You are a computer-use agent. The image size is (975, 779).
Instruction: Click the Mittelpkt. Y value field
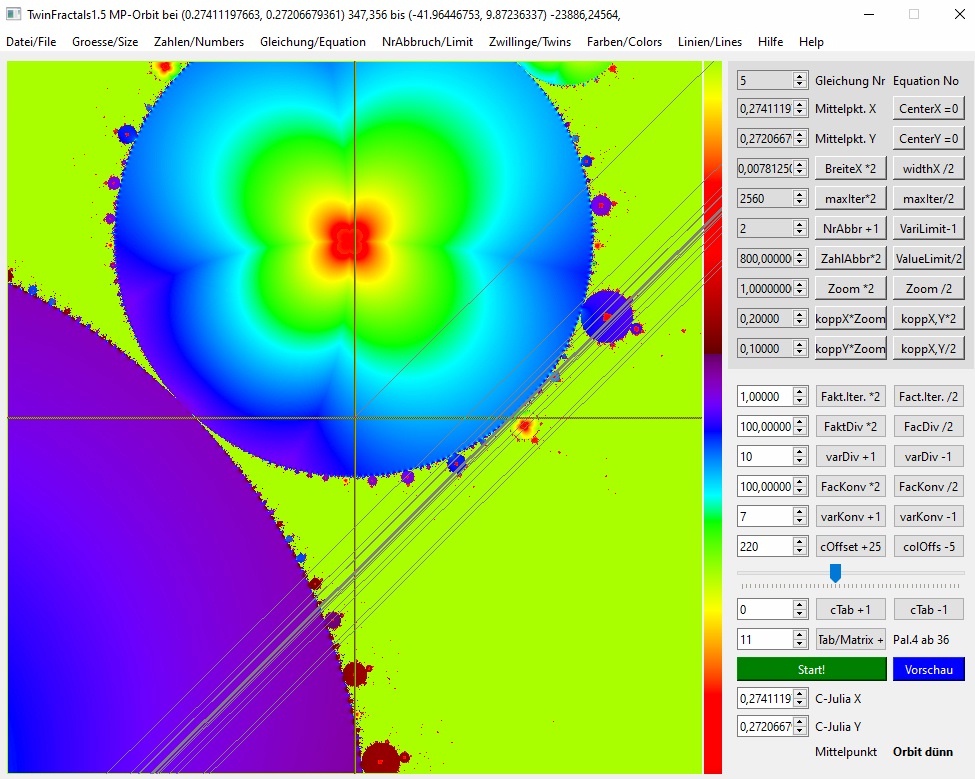772,139
